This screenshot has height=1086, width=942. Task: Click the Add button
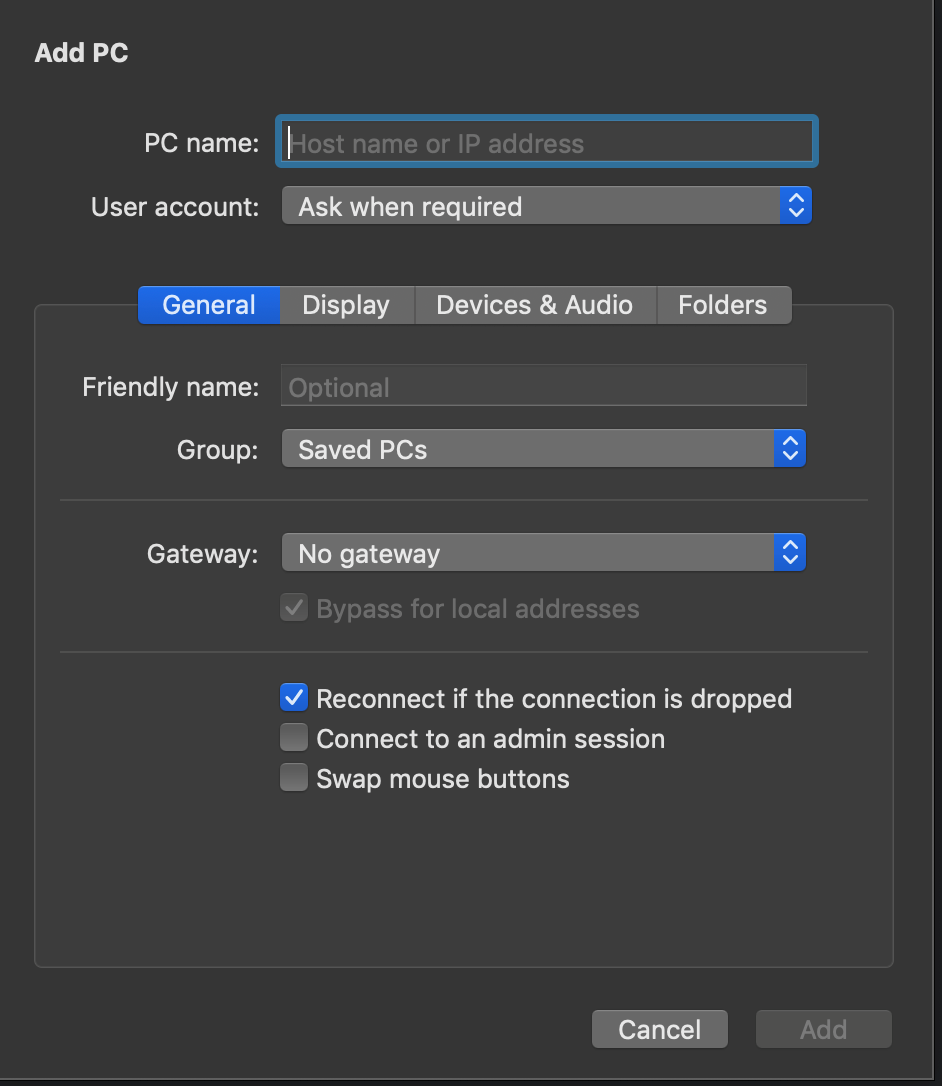[823, 1029]
